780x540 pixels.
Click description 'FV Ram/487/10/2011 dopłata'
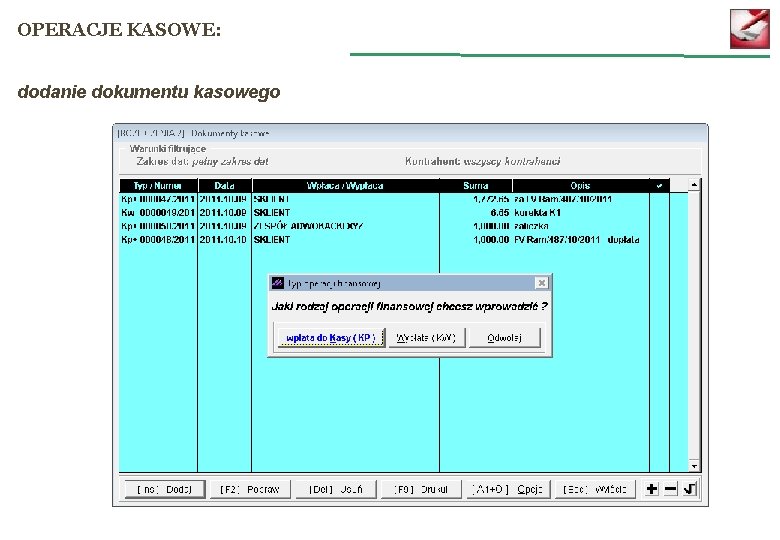[577, 239]
